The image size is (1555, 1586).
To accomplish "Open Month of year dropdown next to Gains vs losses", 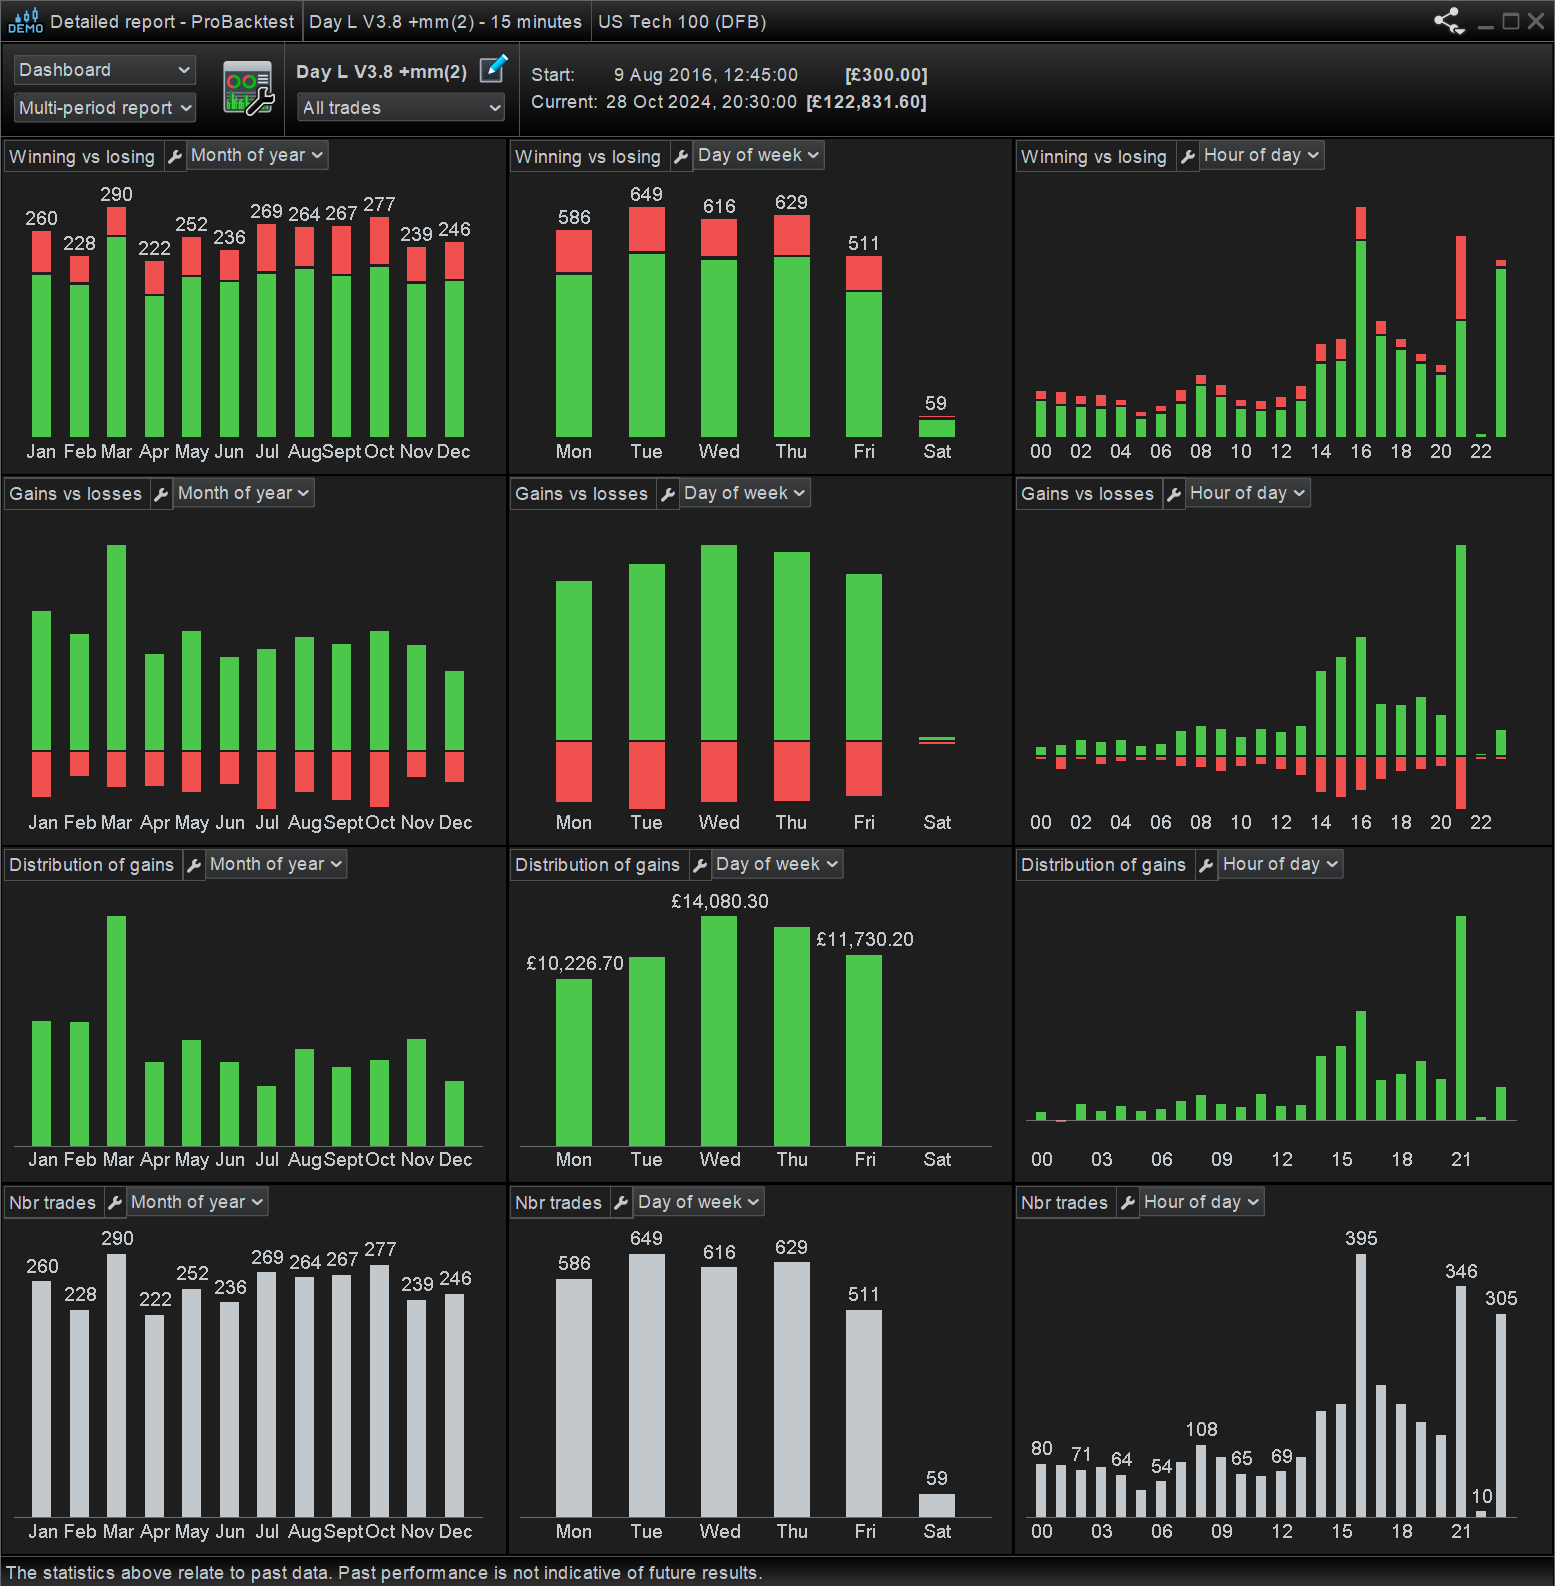I will [x=244, y=493].
